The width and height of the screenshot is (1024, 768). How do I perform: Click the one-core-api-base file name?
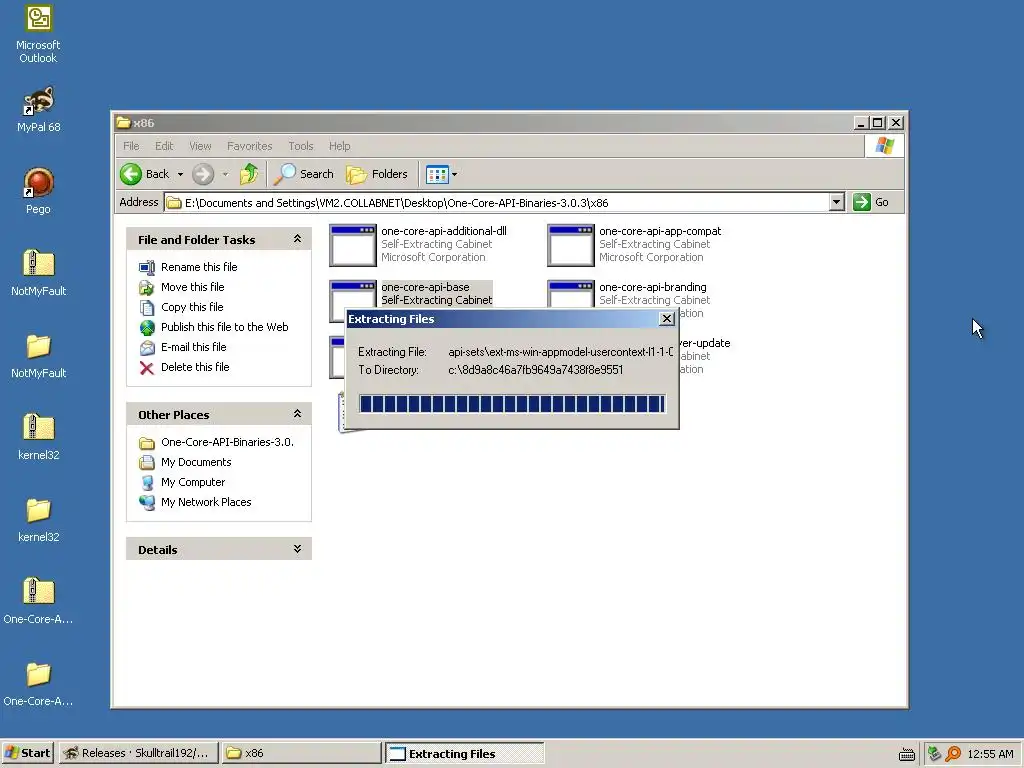click(425, 287)
